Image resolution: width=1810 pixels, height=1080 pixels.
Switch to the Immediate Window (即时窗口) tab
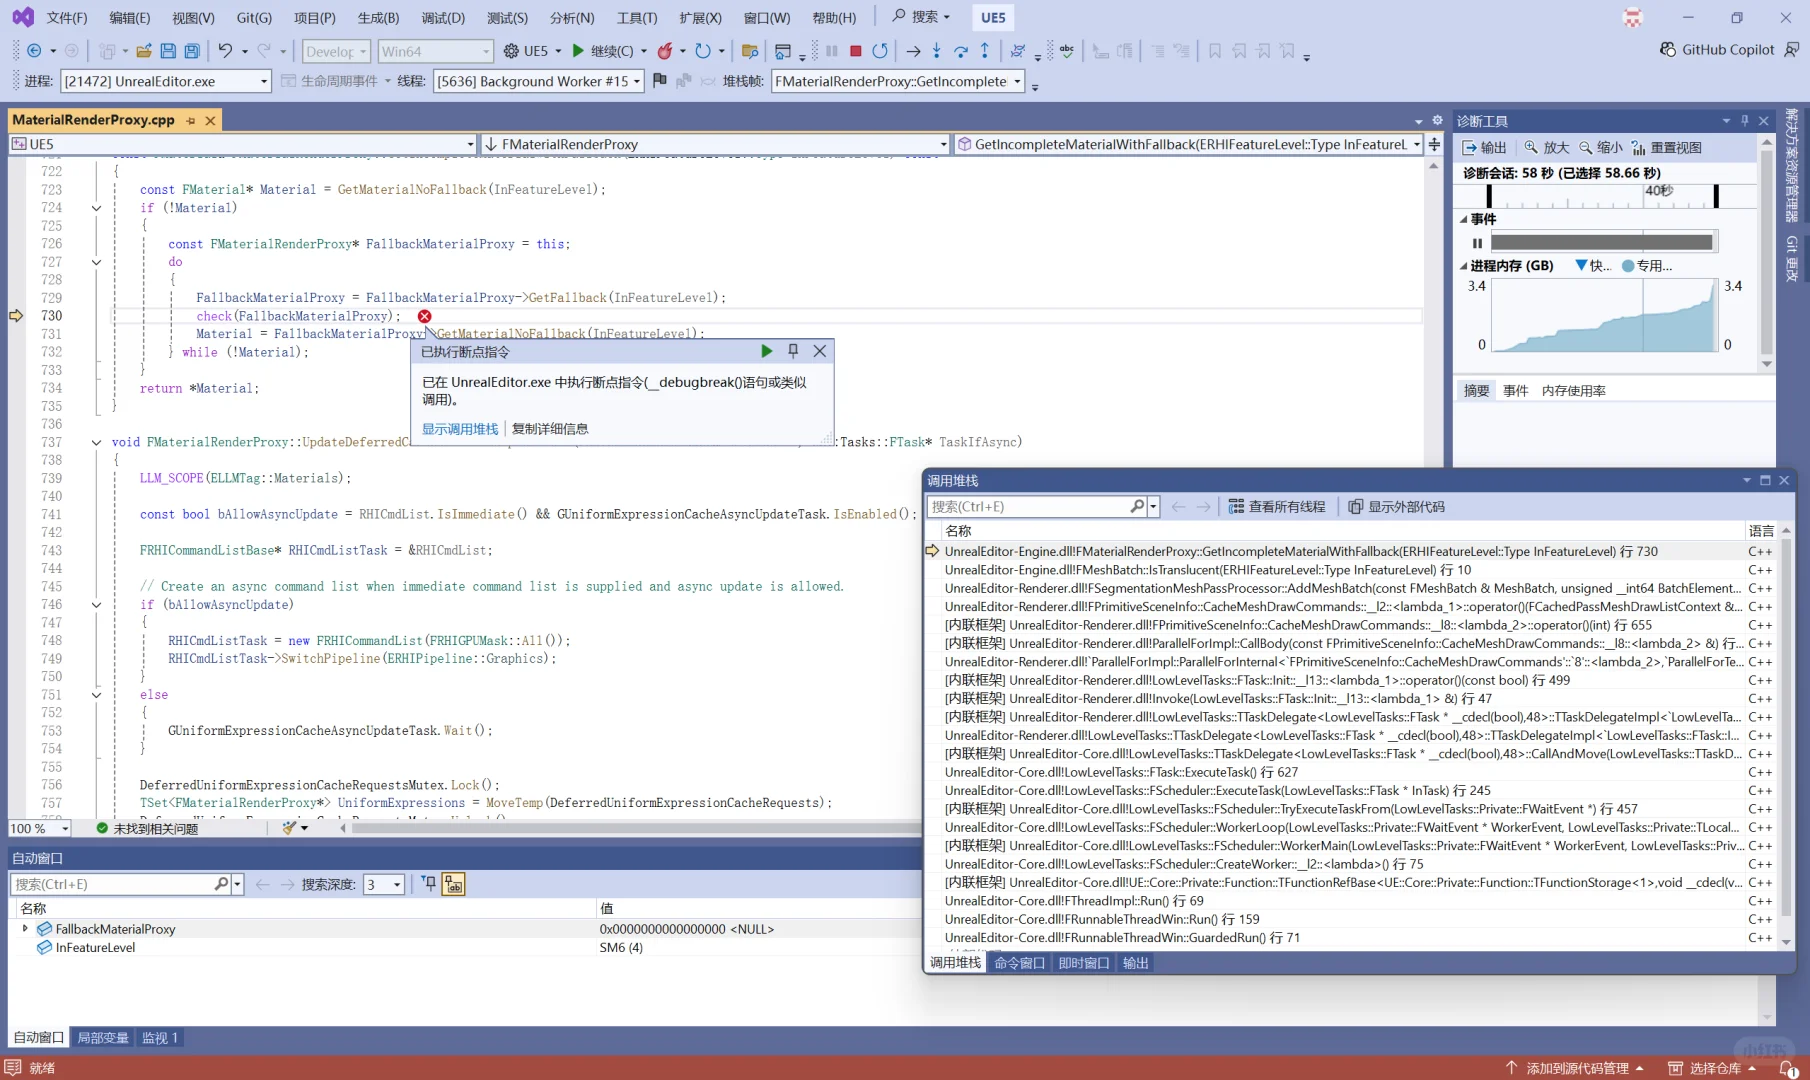coord(1084,963)
